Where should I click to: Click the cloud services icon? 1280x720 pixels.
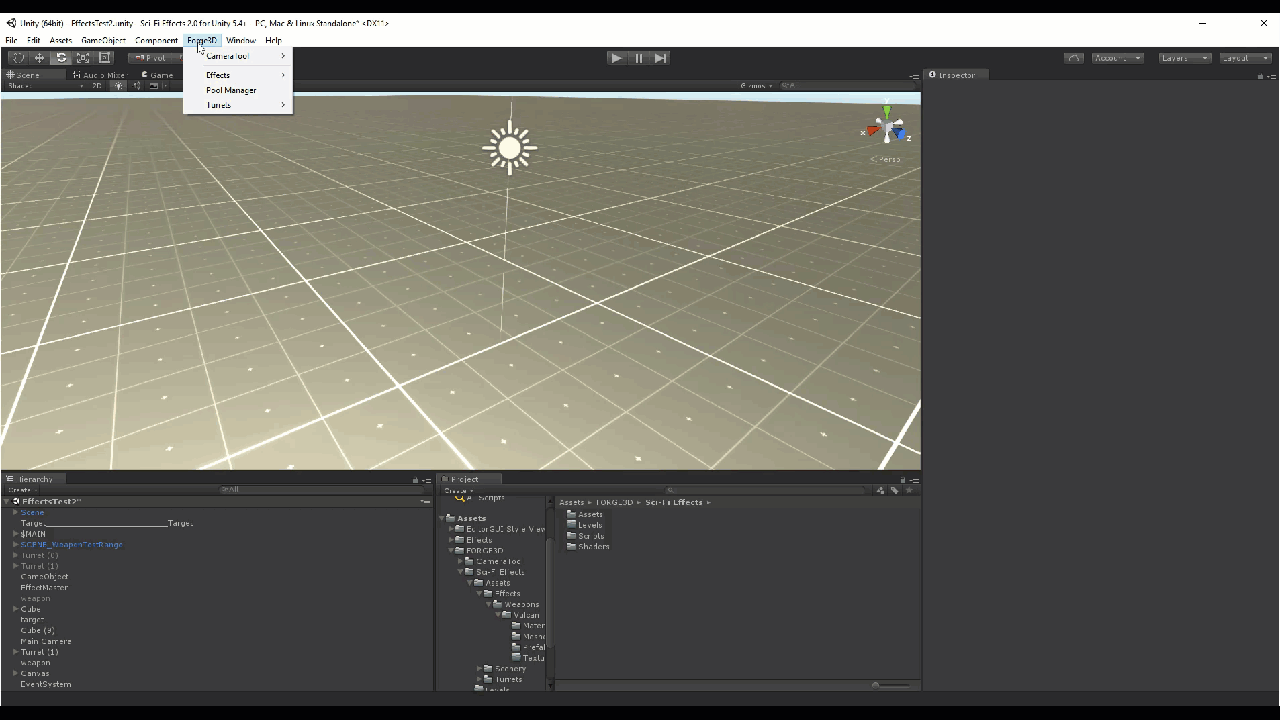click(1074, 58)
